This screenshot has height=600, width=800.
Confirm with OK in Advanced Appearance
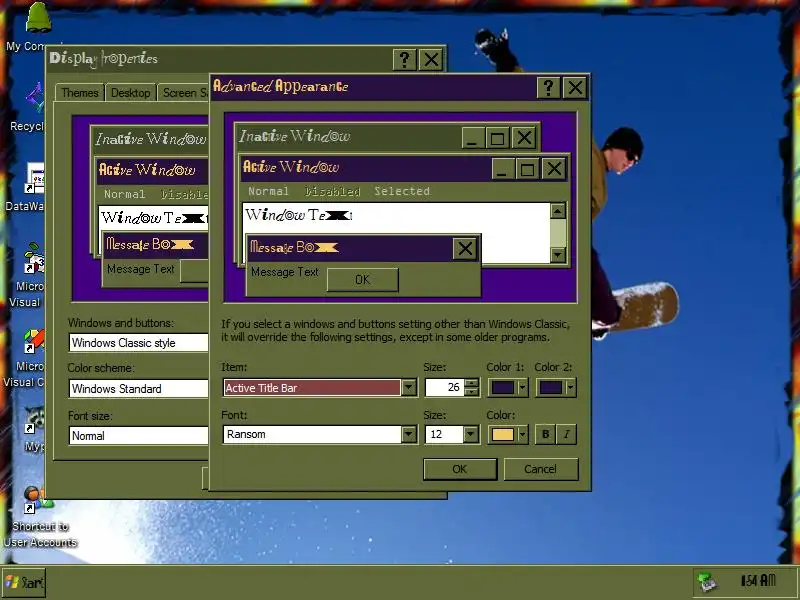(460, 469)
